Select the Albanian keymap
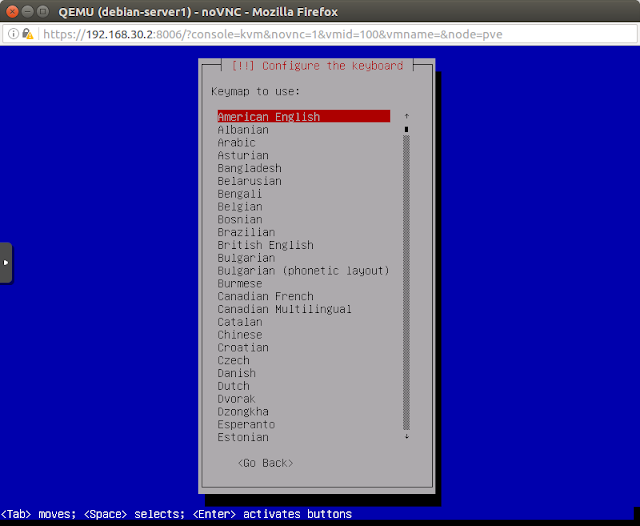Viewport: 640px width, 526px height. 243,130
